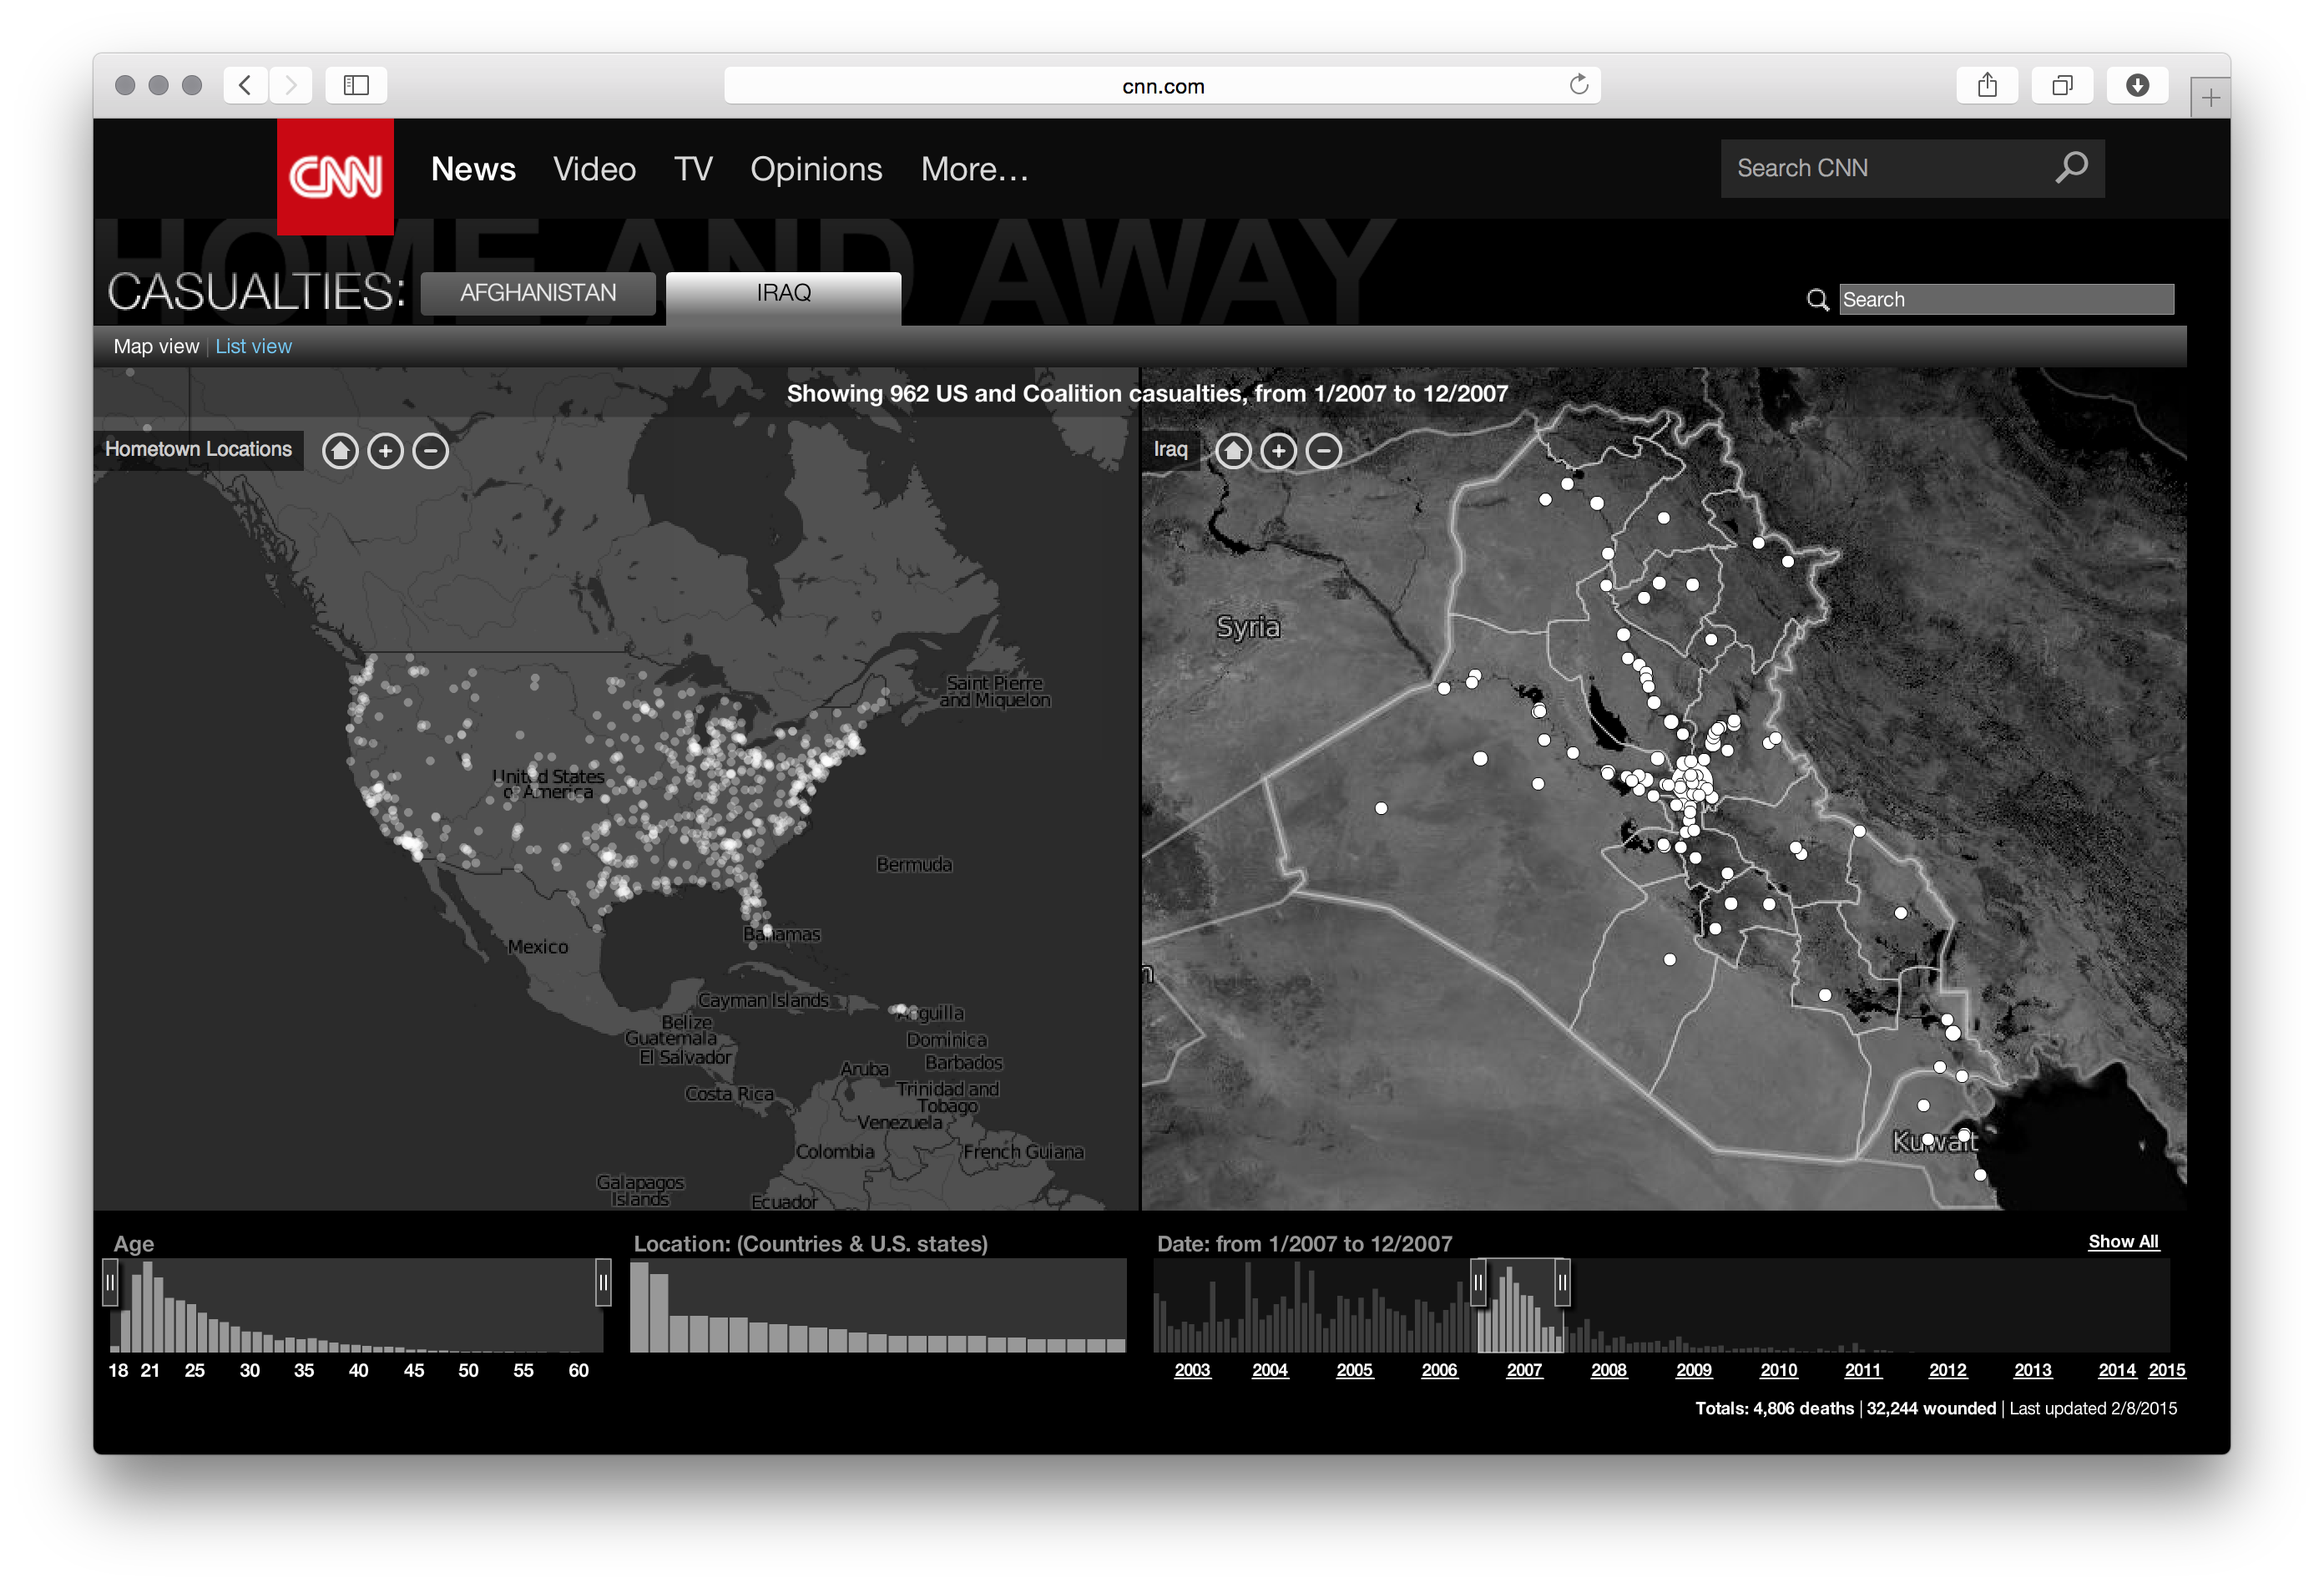2324x1588 pixels.
Task: Click the left age range slider handle
Action: [110, 1283]
